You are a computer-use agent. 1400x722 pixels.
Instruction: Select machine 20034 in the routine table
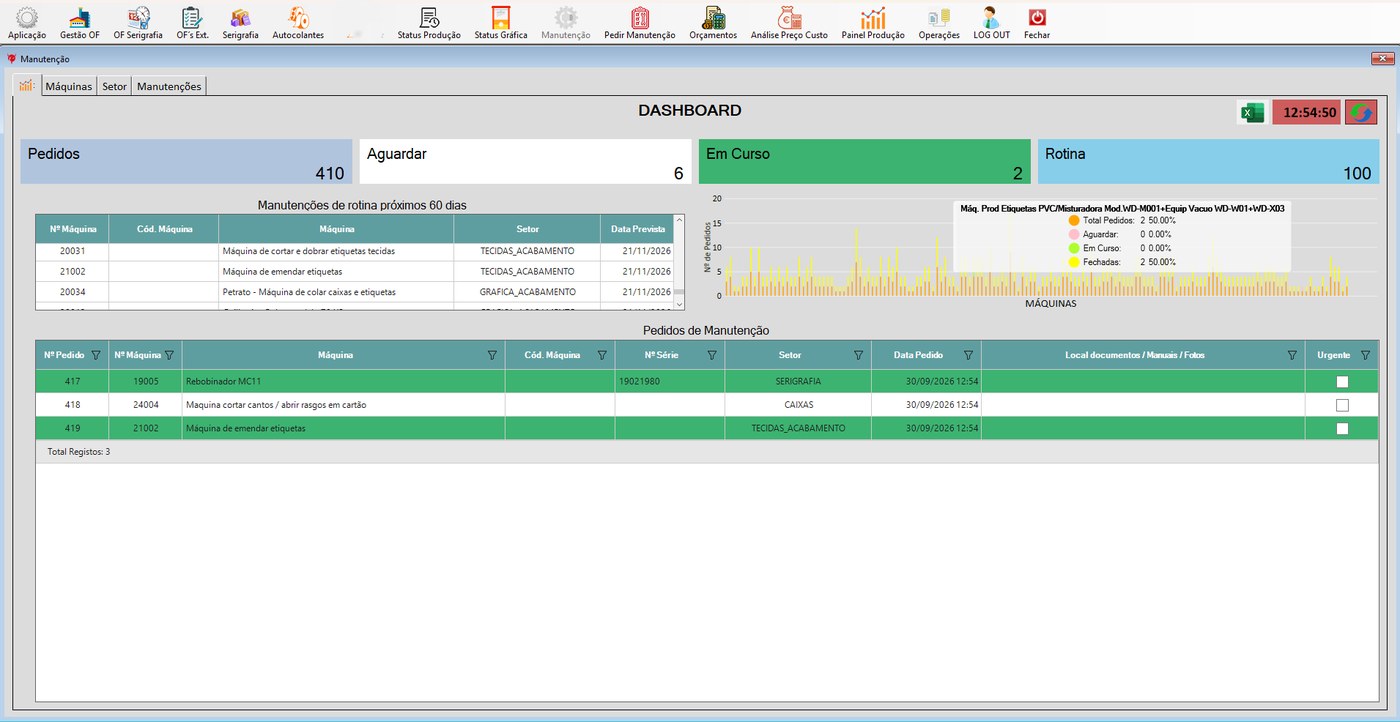coord(72,292)
